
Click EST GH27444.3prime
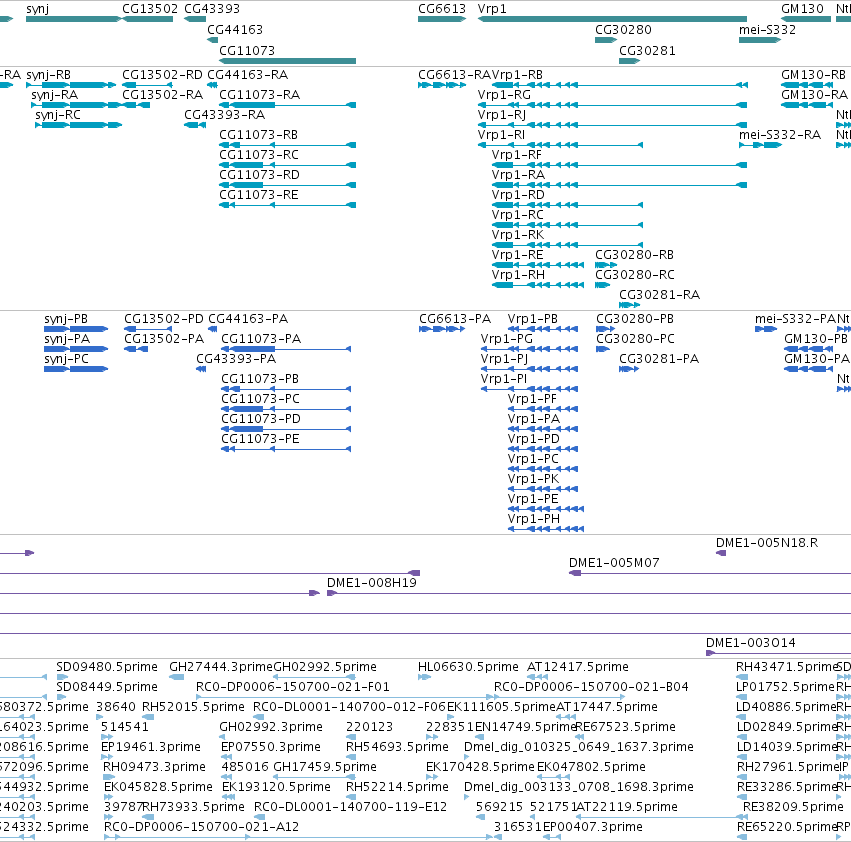coord(221,667)
